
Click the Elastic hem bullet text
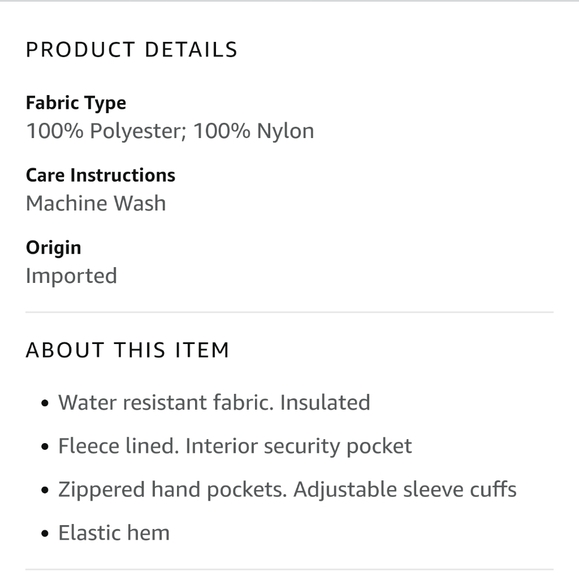(114, 533)
